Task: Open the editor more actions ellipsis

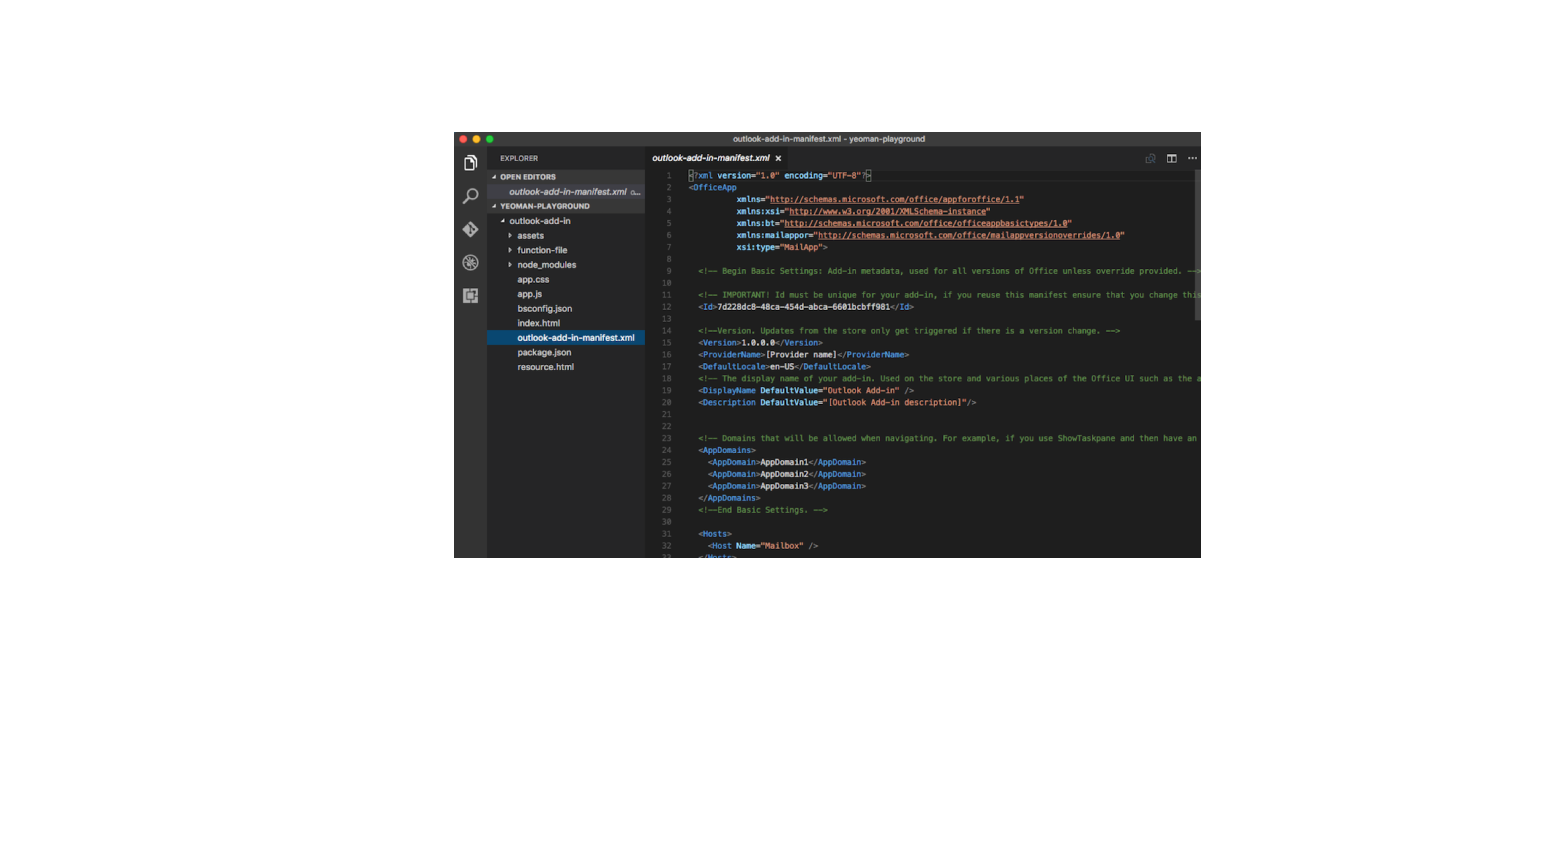Action: point(1192,158)
